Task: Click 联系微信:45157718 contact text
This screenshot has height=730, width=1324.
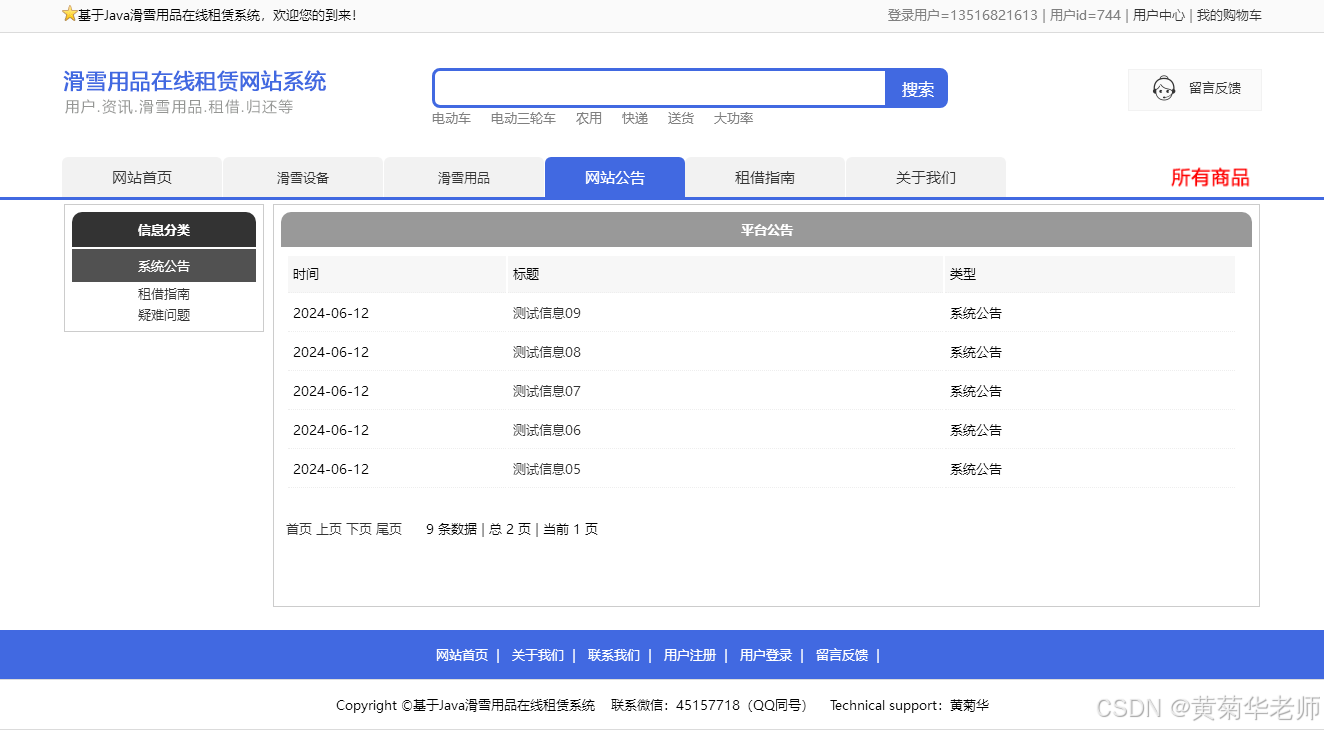Action: 709,705
